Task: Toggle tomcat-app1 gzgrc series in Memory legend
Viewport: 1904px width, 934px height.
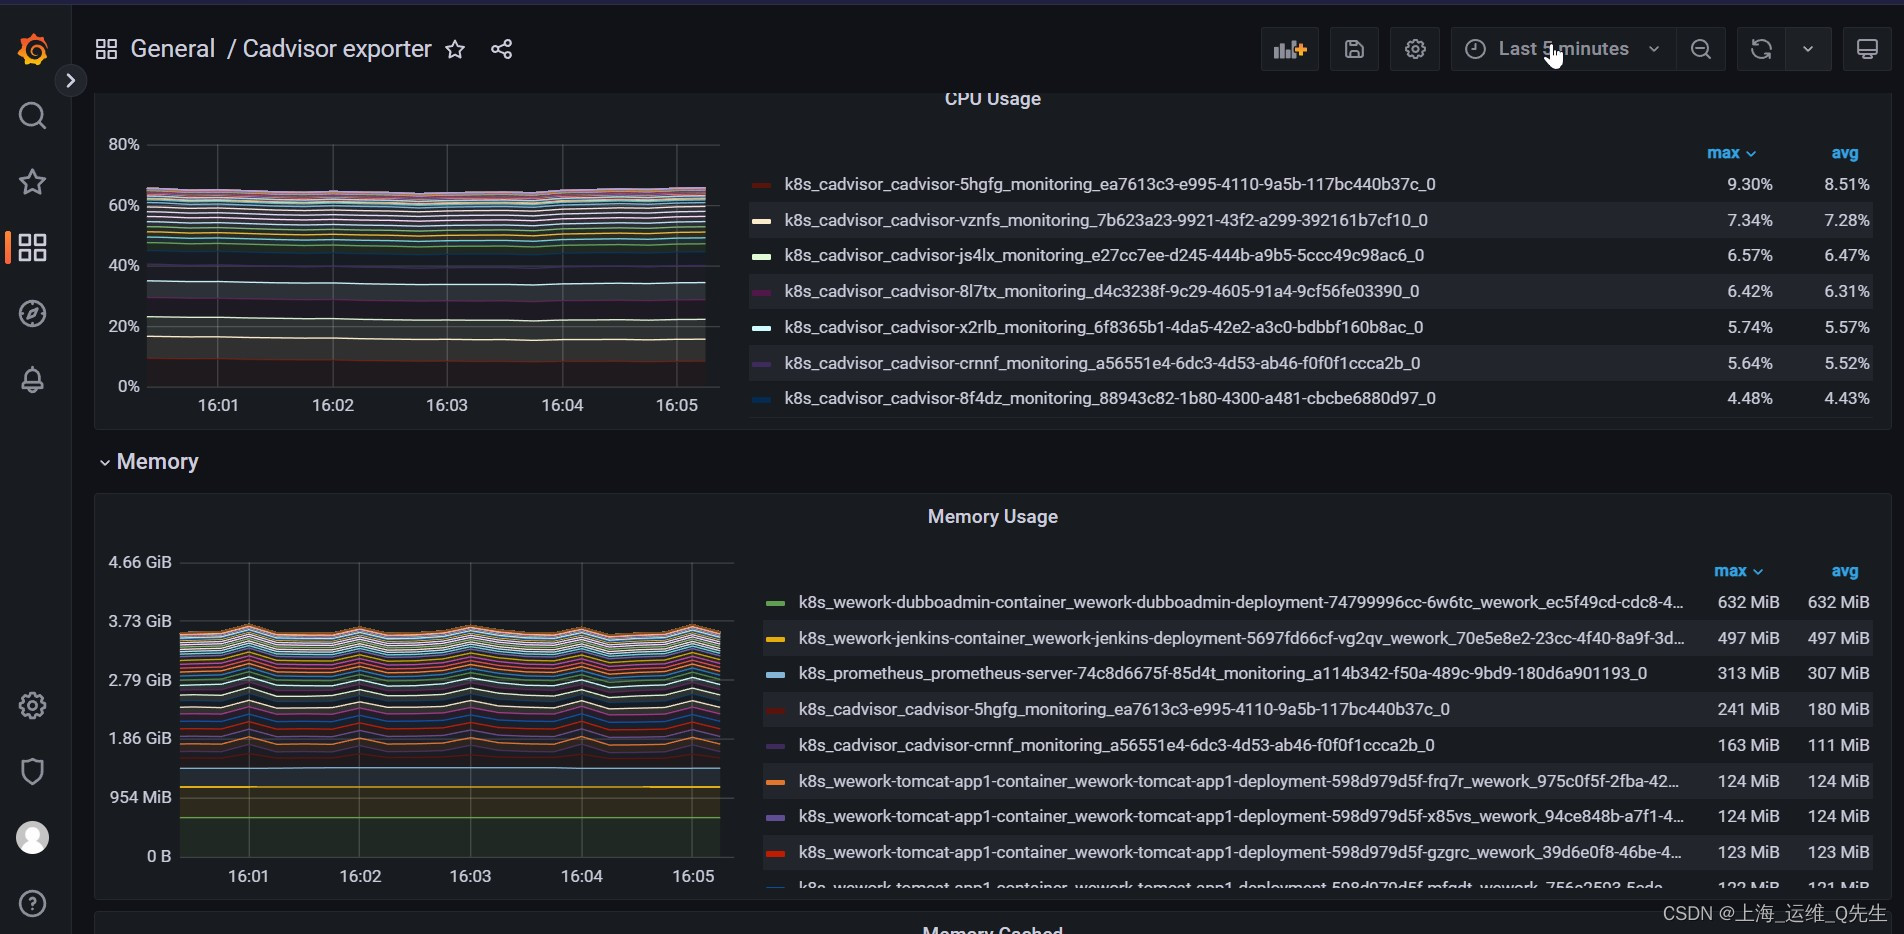Action: point(1240,853)
